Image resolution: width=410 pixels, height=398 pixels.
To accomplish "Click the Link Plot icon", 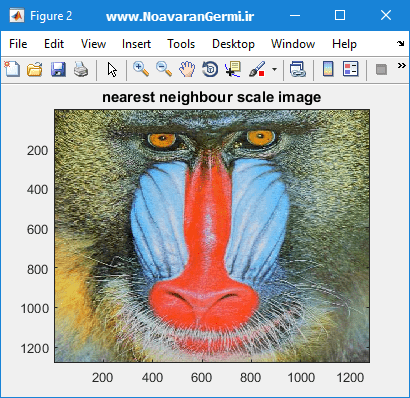I will pos(298,69).
